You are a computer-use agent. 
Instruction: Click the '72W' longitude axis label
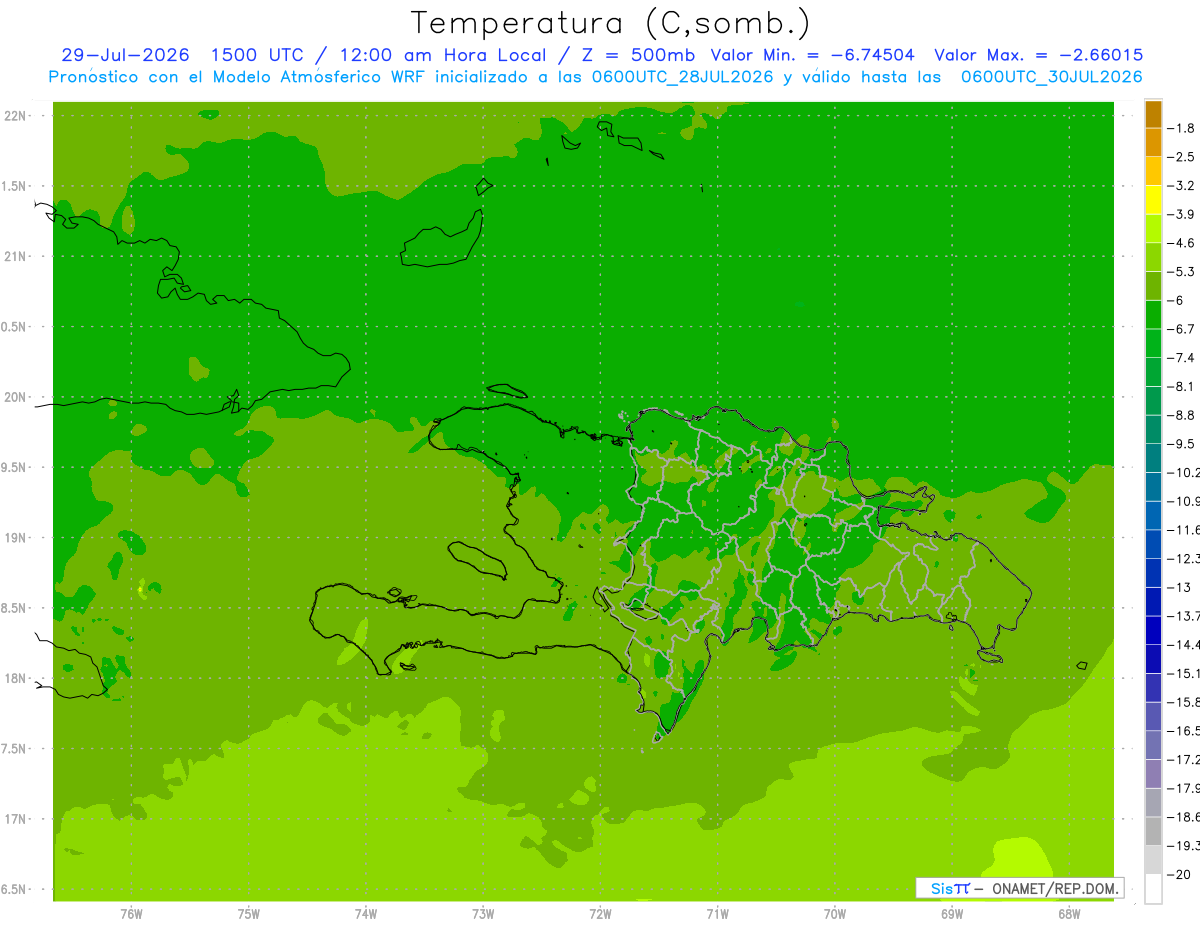point(600,914)
